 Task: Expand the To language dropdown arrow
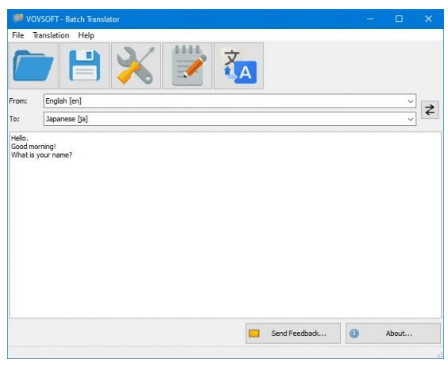tap(410, 119)
